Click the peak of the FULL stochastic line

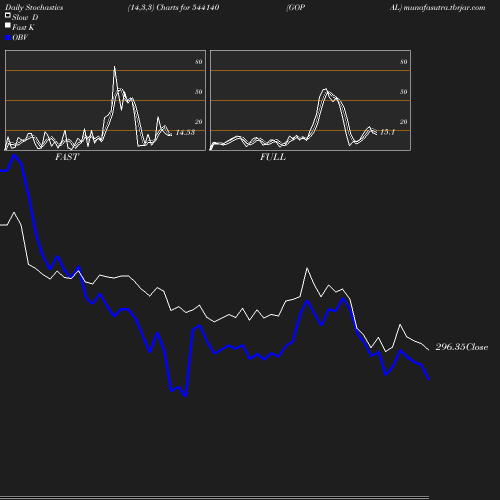325,89
